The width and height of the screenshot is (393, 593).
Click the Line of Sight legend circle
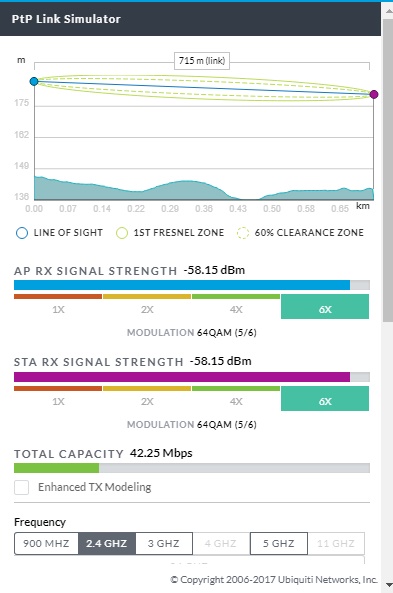pos(22,233)
